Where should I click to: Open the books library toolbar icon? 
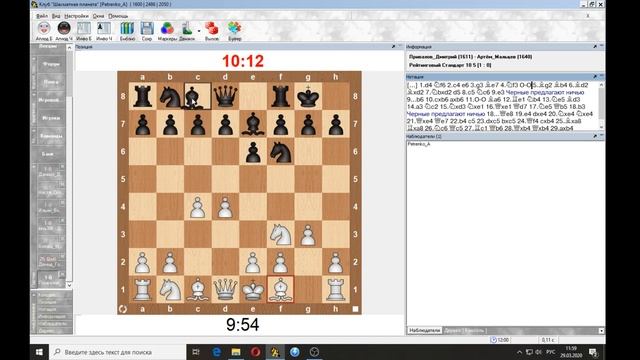point(127,29)
